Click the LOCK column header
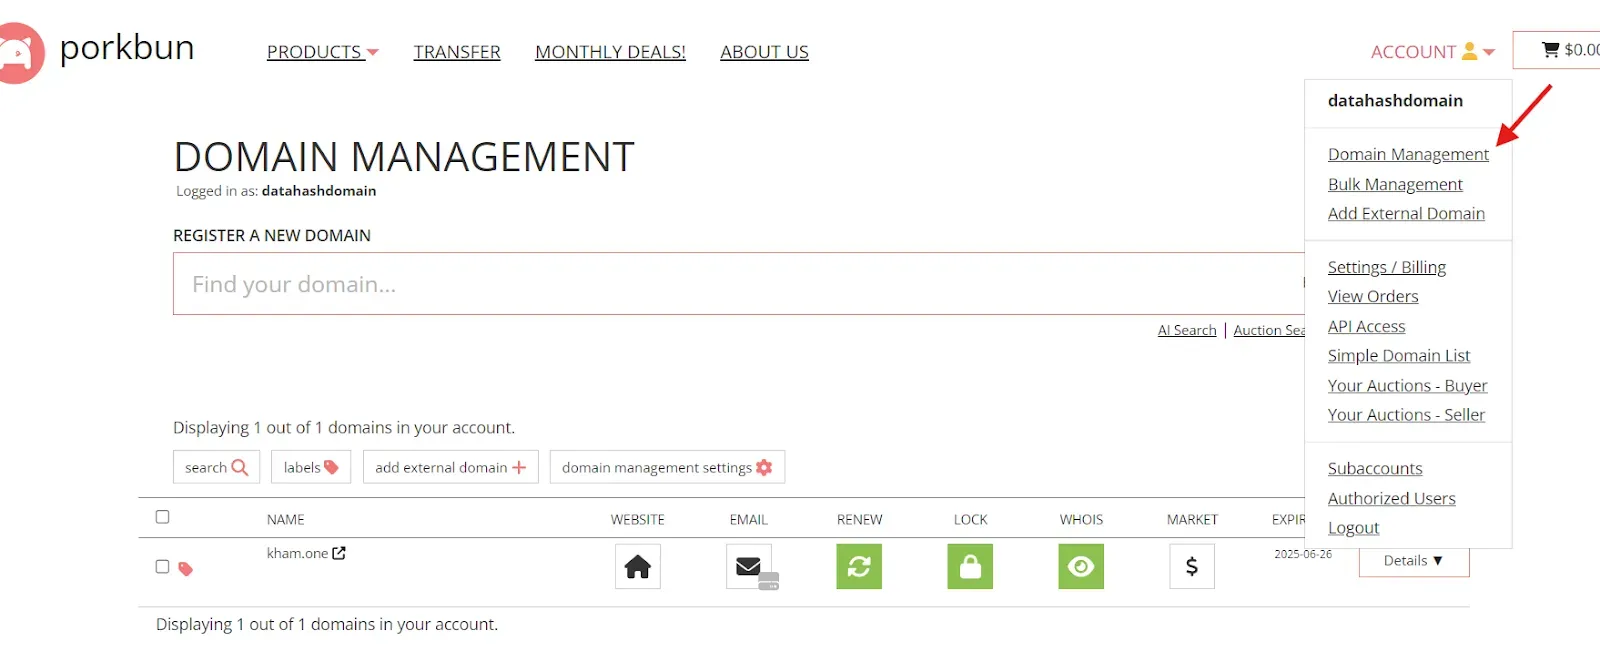 [970, 519]
